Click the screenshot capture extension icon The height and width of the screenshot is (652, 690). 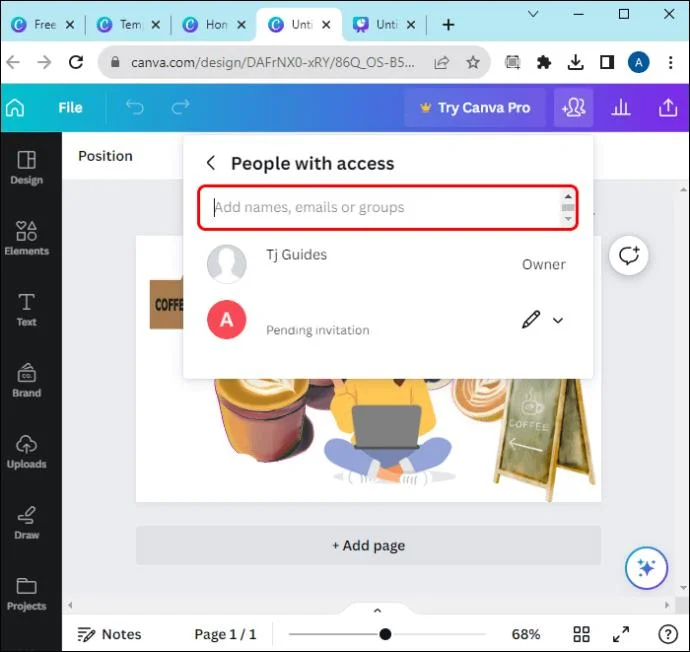512,62
